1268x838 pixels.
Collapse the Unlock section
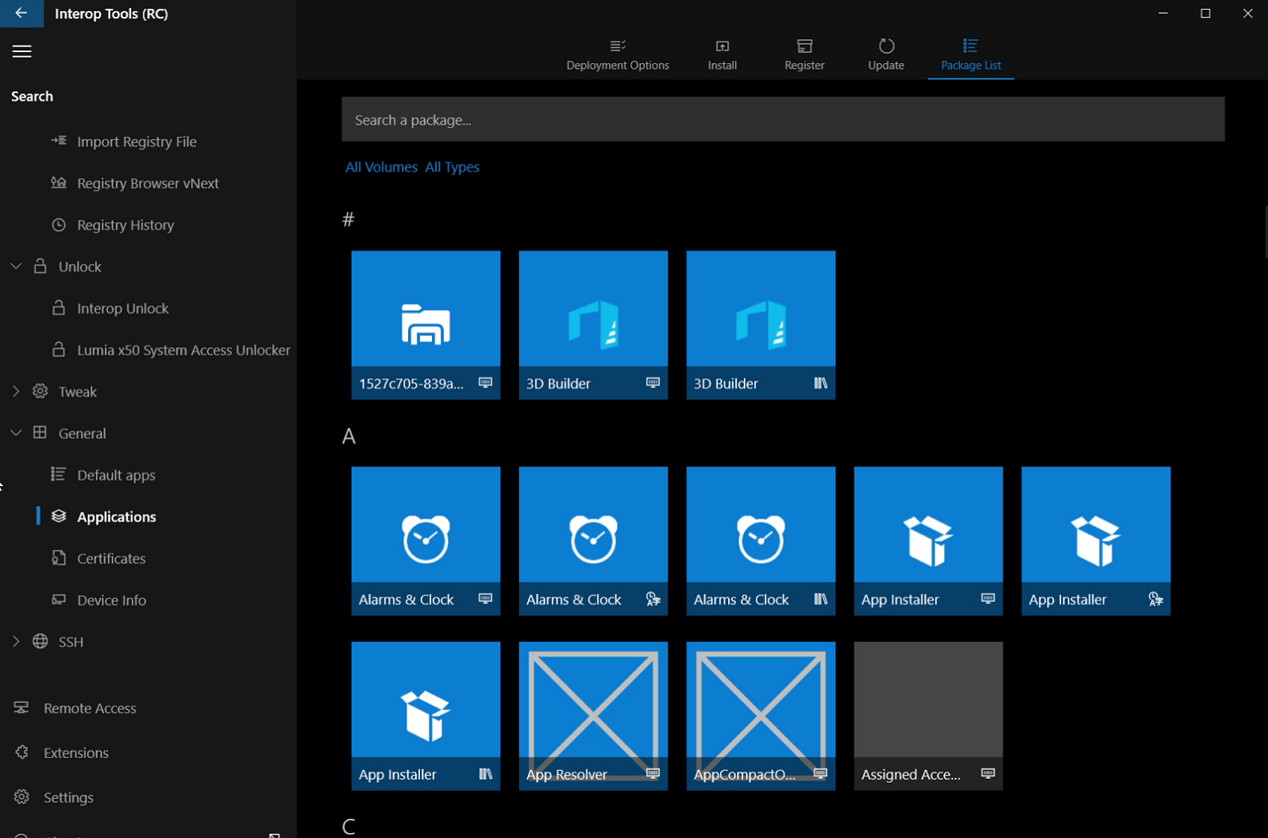click(16, 267)
